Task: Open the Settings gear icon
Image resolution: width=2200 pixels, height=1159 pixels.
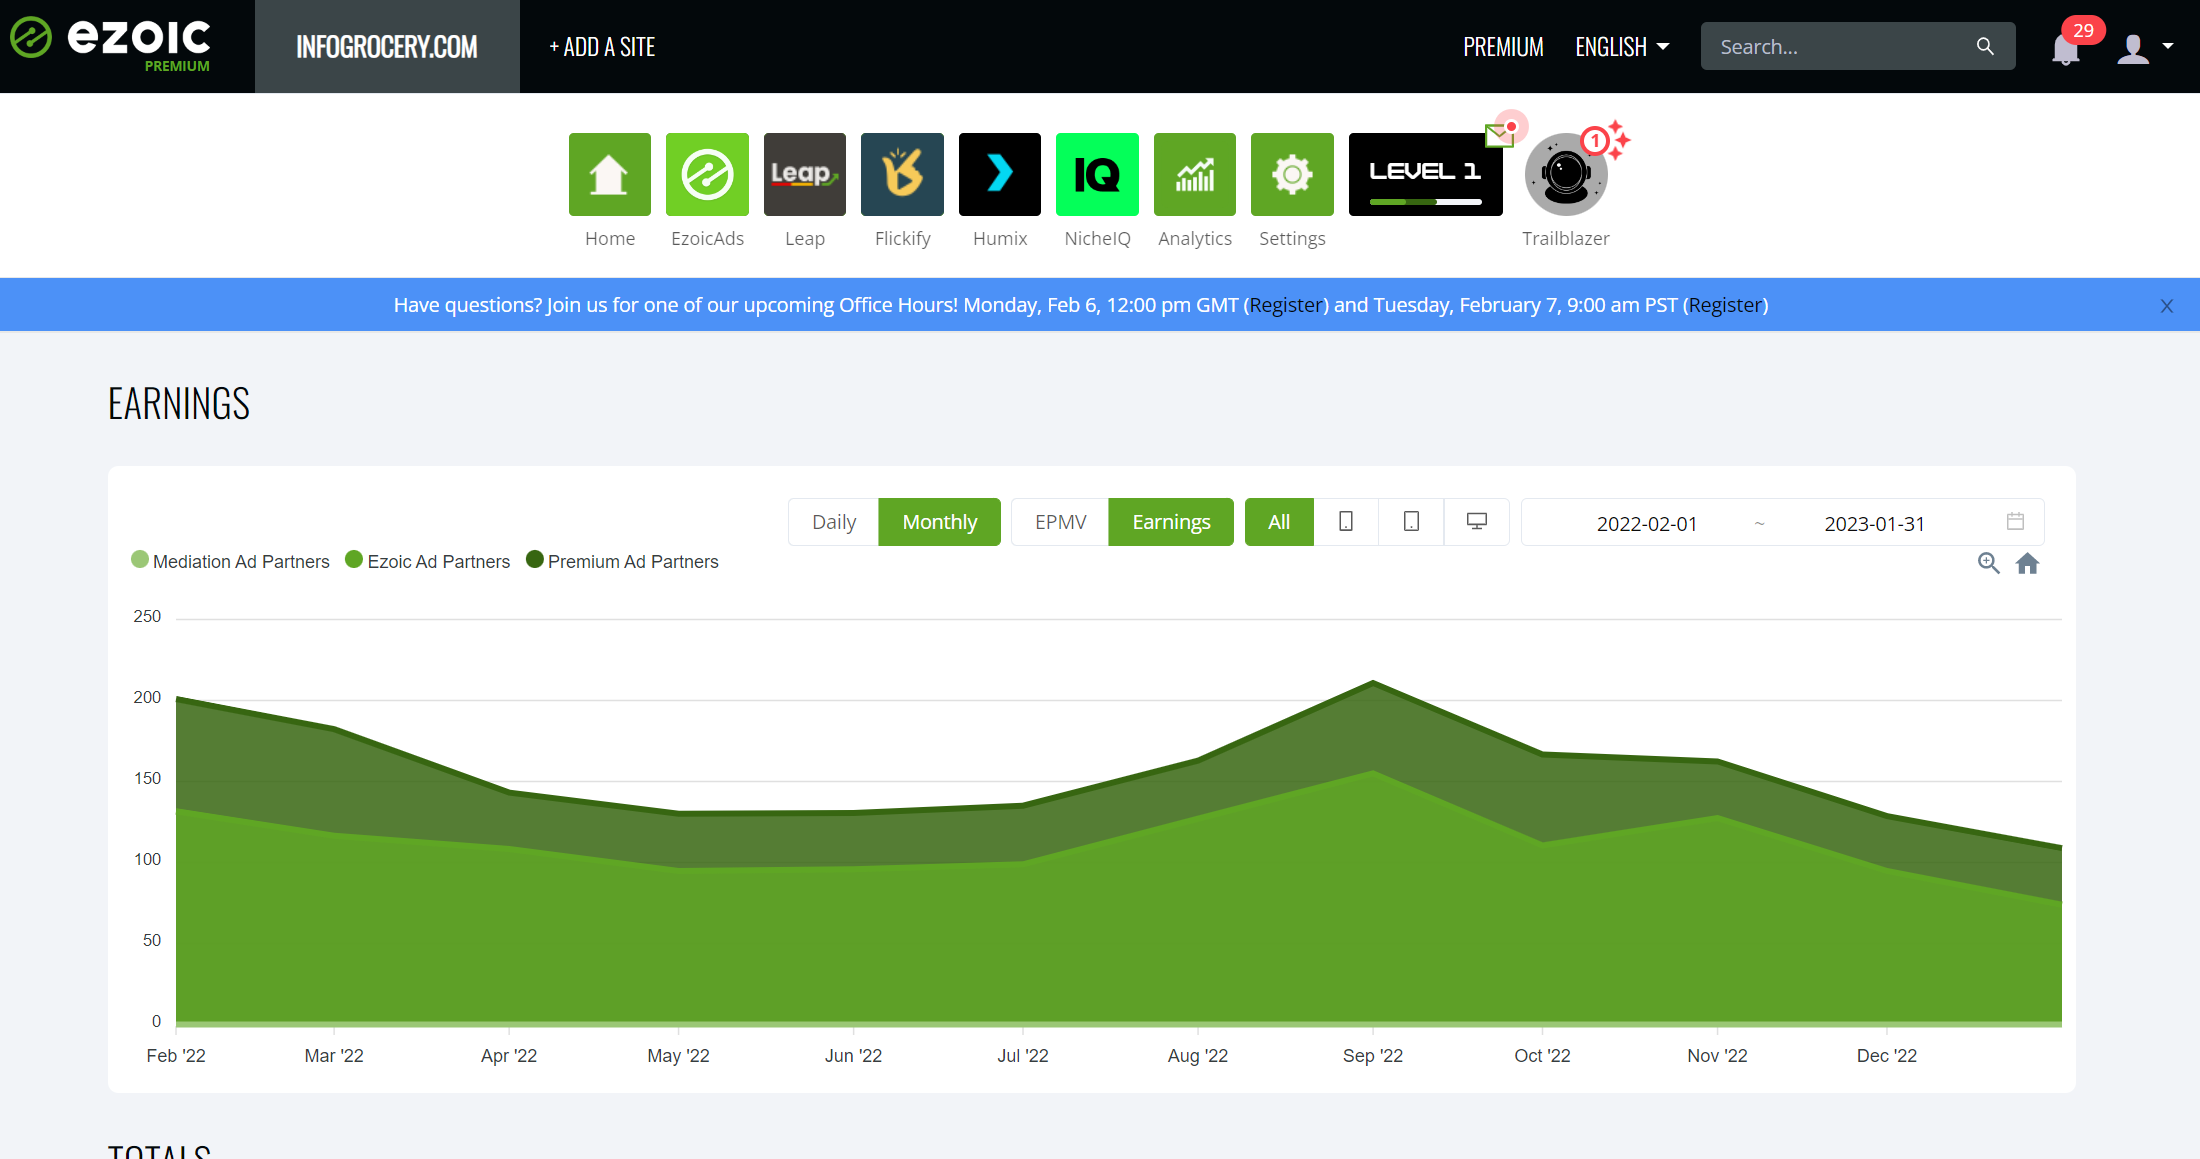Action: (1292, 174)
